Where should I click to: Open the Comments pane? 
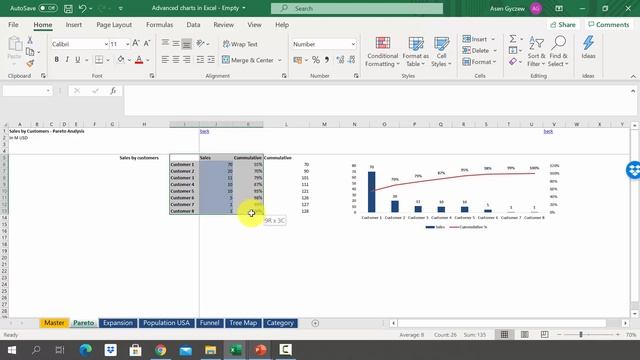609,25
